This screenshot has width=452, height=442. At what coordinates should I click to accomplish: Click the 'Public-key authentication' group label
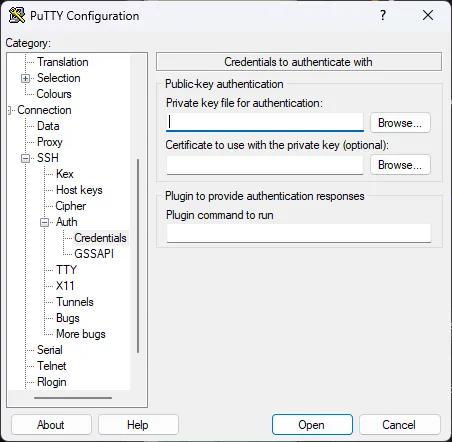pos(224,84)
